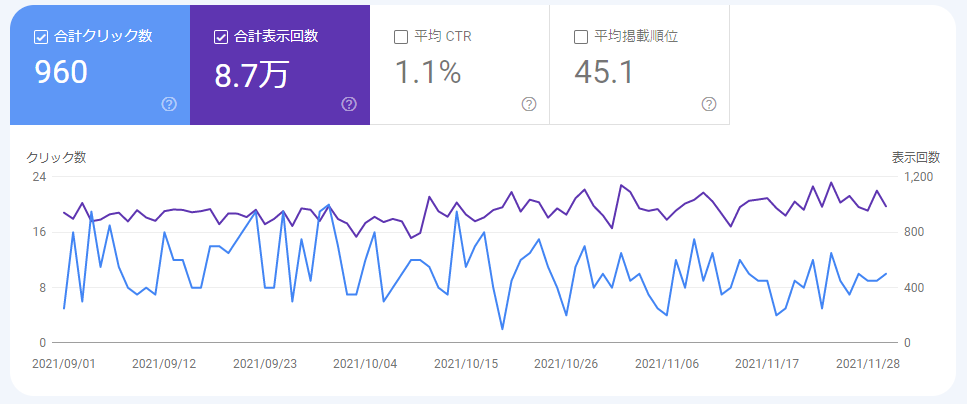The image size is (967, 404).
Task: Click the 2021/09/12 date label
Action: tap(164, 363)
